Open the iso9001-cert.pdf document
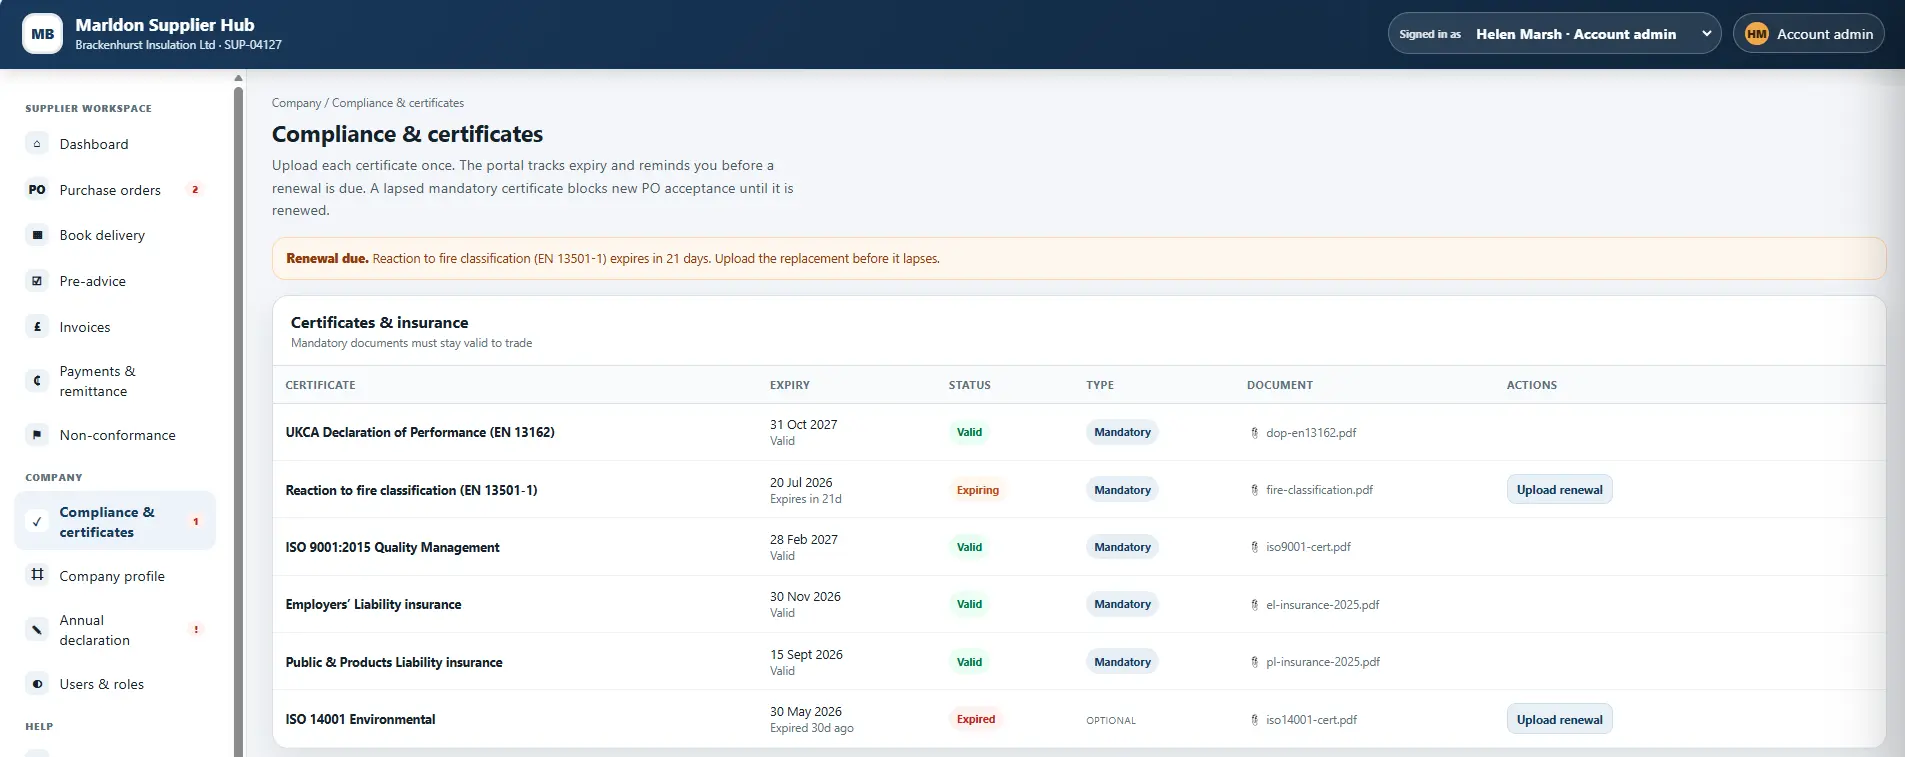 point(1308,547)
